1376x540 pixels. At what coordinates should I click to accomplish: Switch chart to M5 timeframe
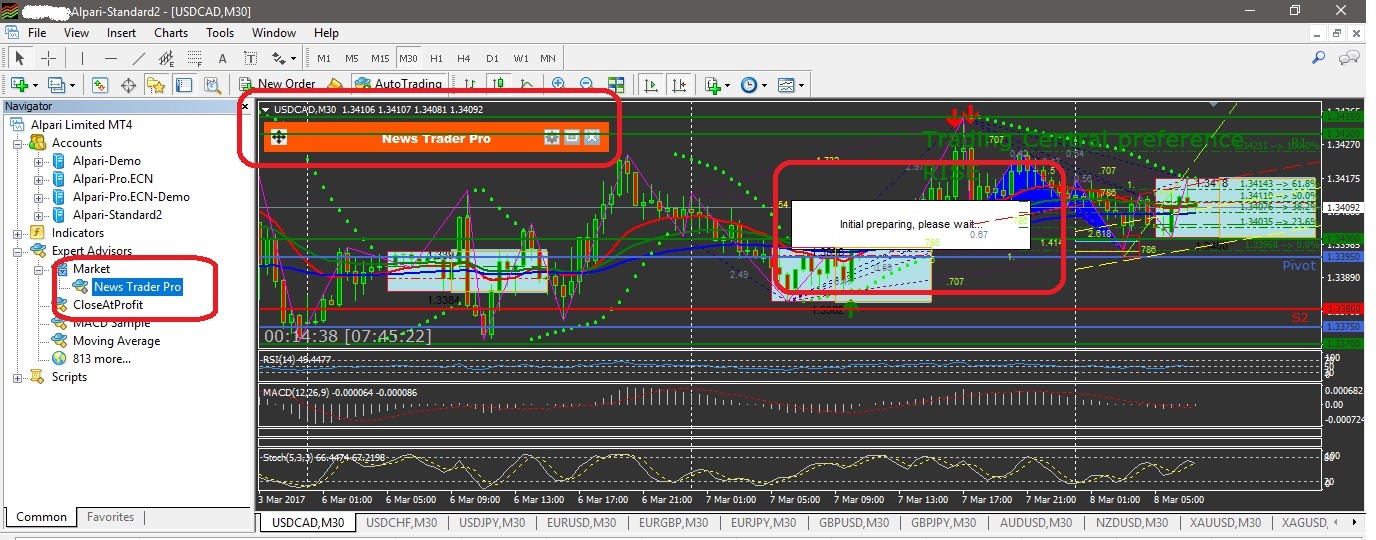pos(352,58)
